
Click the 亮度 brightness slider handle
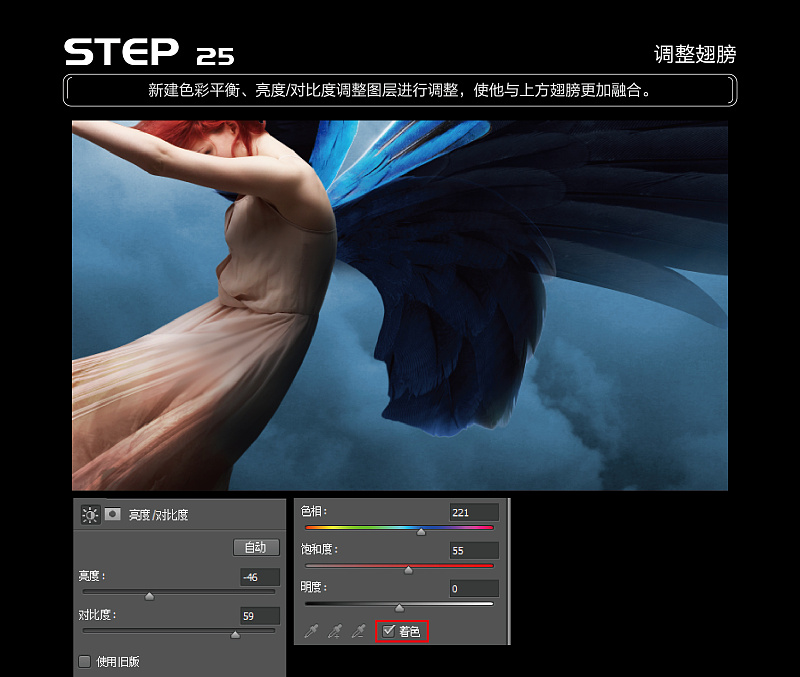click(149, 596)
